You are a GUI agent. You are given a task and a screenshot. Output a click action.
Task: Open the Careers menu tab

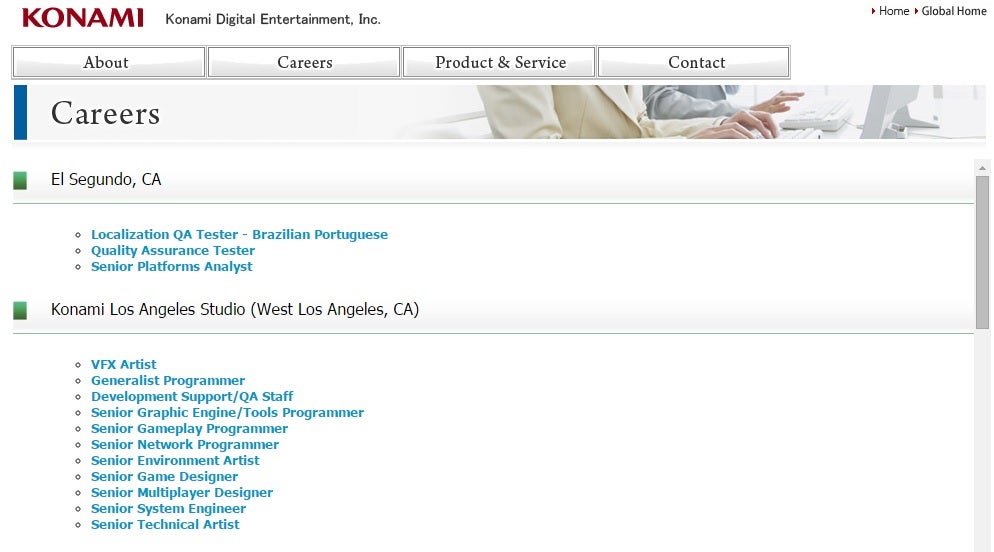(x=304, y=62)
